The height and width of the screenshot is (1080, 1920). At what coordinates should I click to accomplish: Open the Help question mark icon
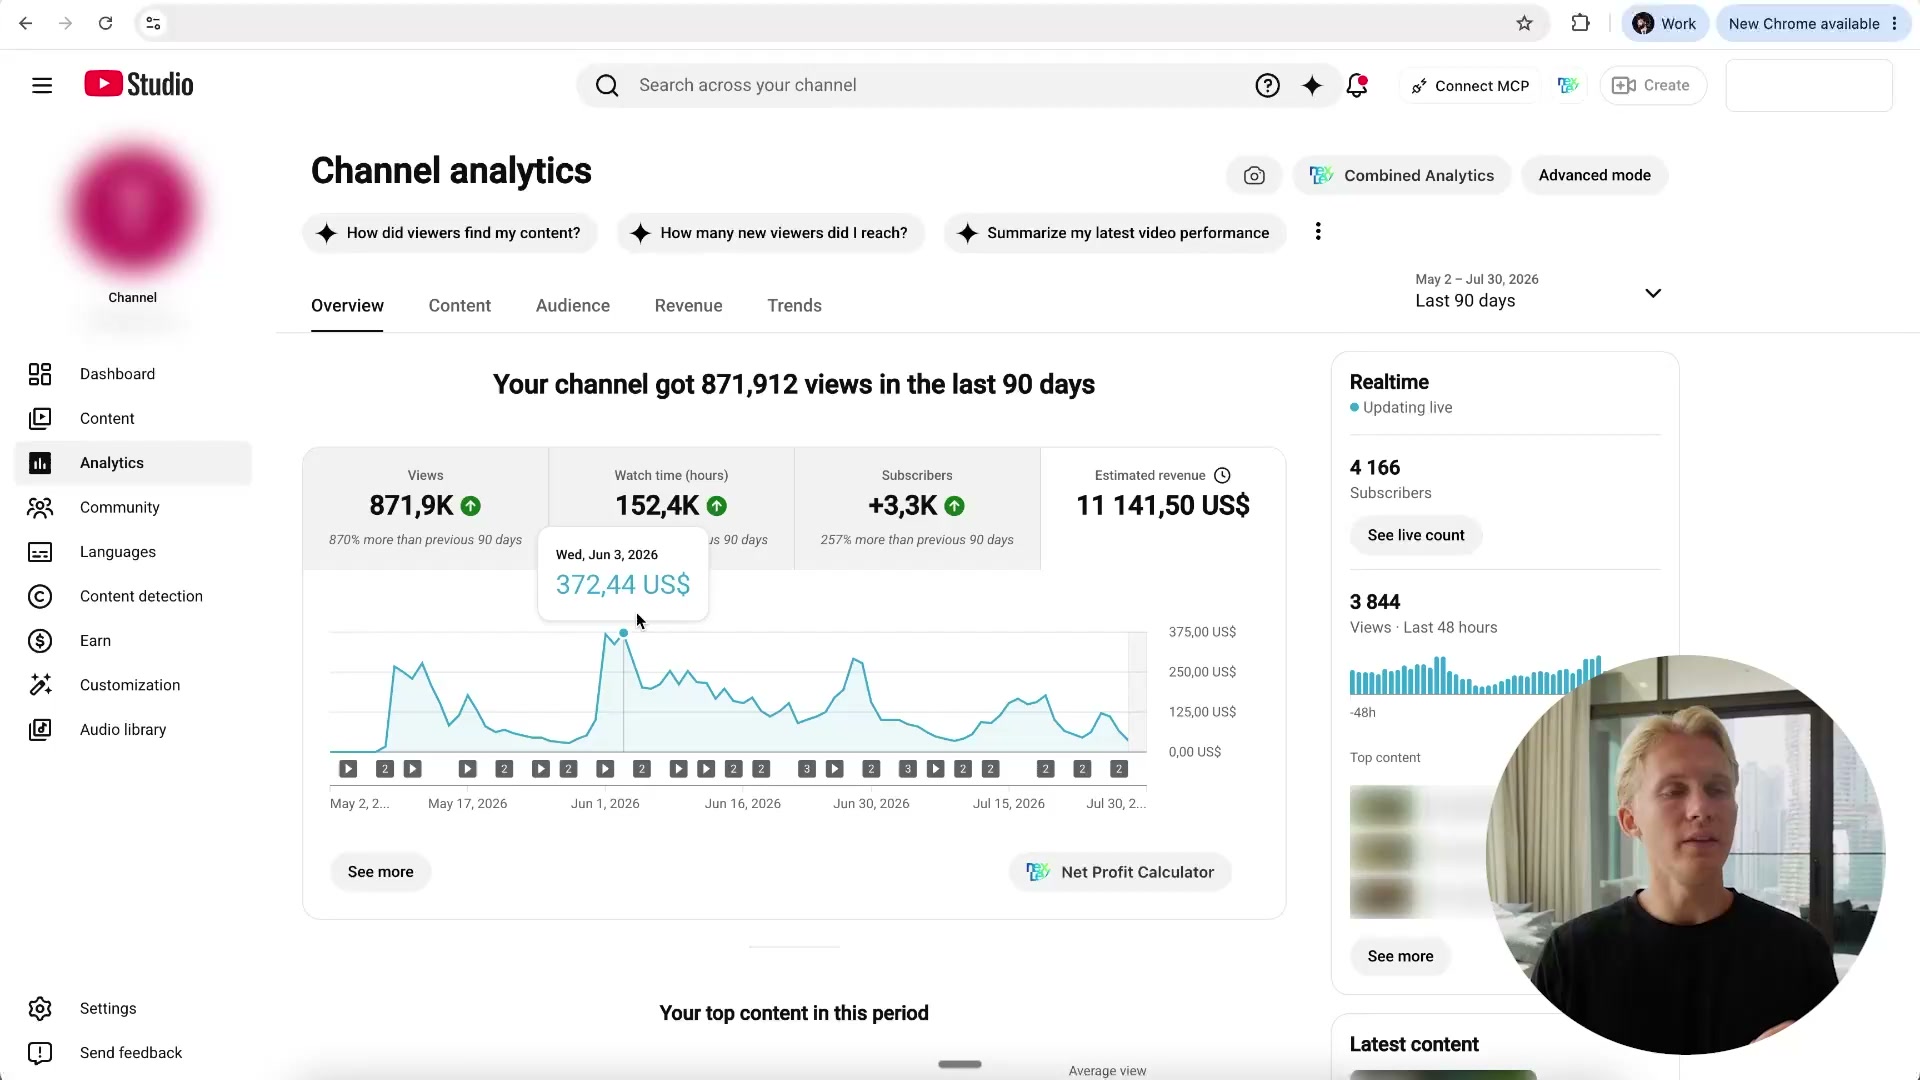coord(1267,86)
